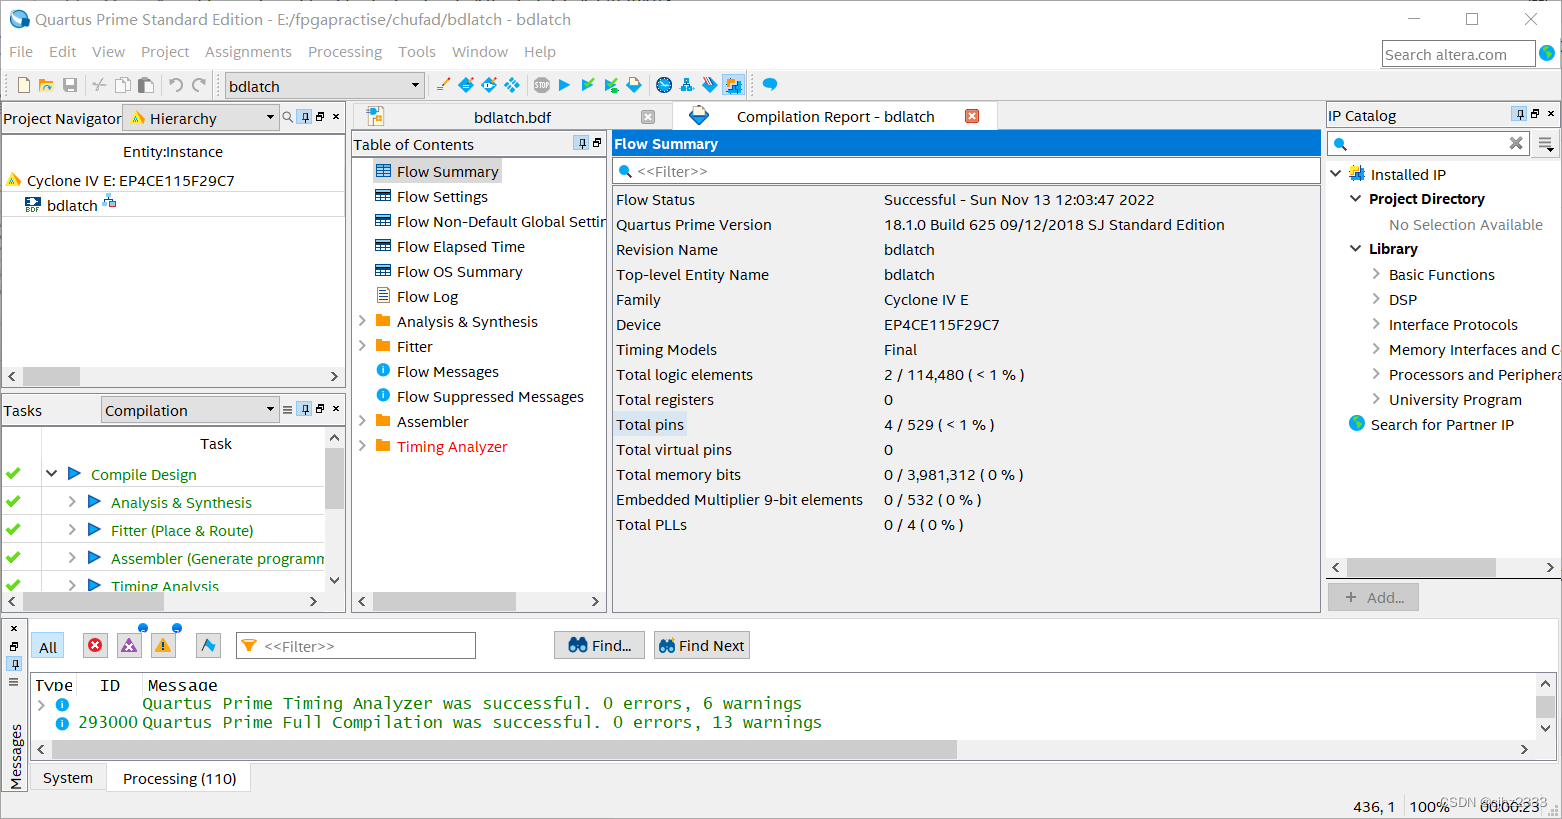Expand the Analysis & Synthesis report folder
Image resolution: width=1562 pixels, height=819 pixels.
click(362, 321)
